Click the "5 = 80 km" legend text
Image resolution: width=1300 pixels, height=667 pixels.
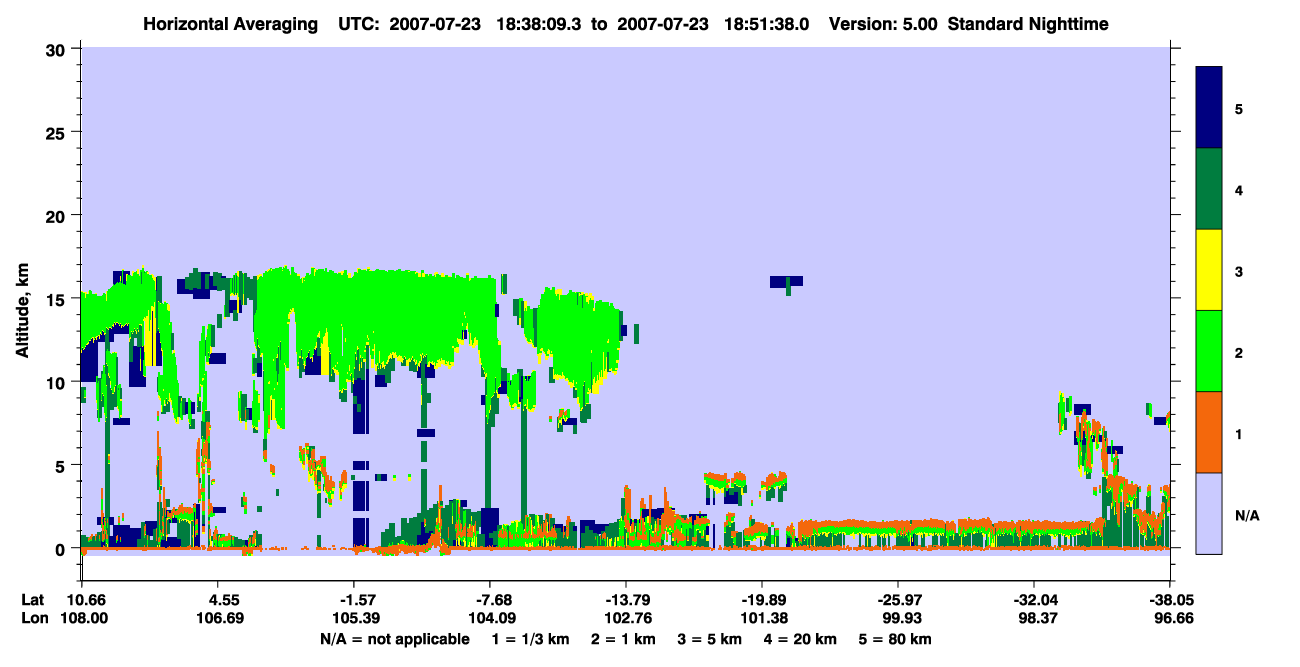point(897,639)
